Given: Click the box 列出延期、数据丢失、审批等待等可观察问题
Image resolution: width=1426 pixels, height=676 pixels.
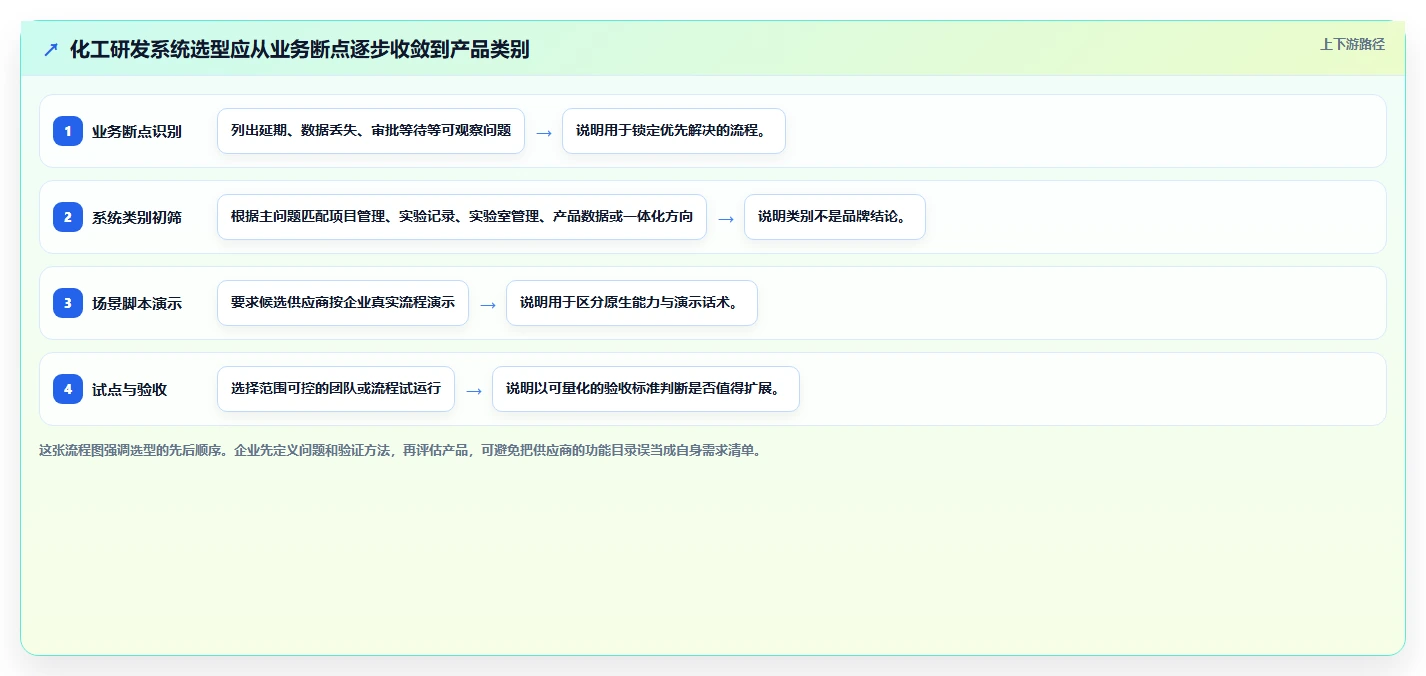Looking at the screenshot, I should click(371, 131).
